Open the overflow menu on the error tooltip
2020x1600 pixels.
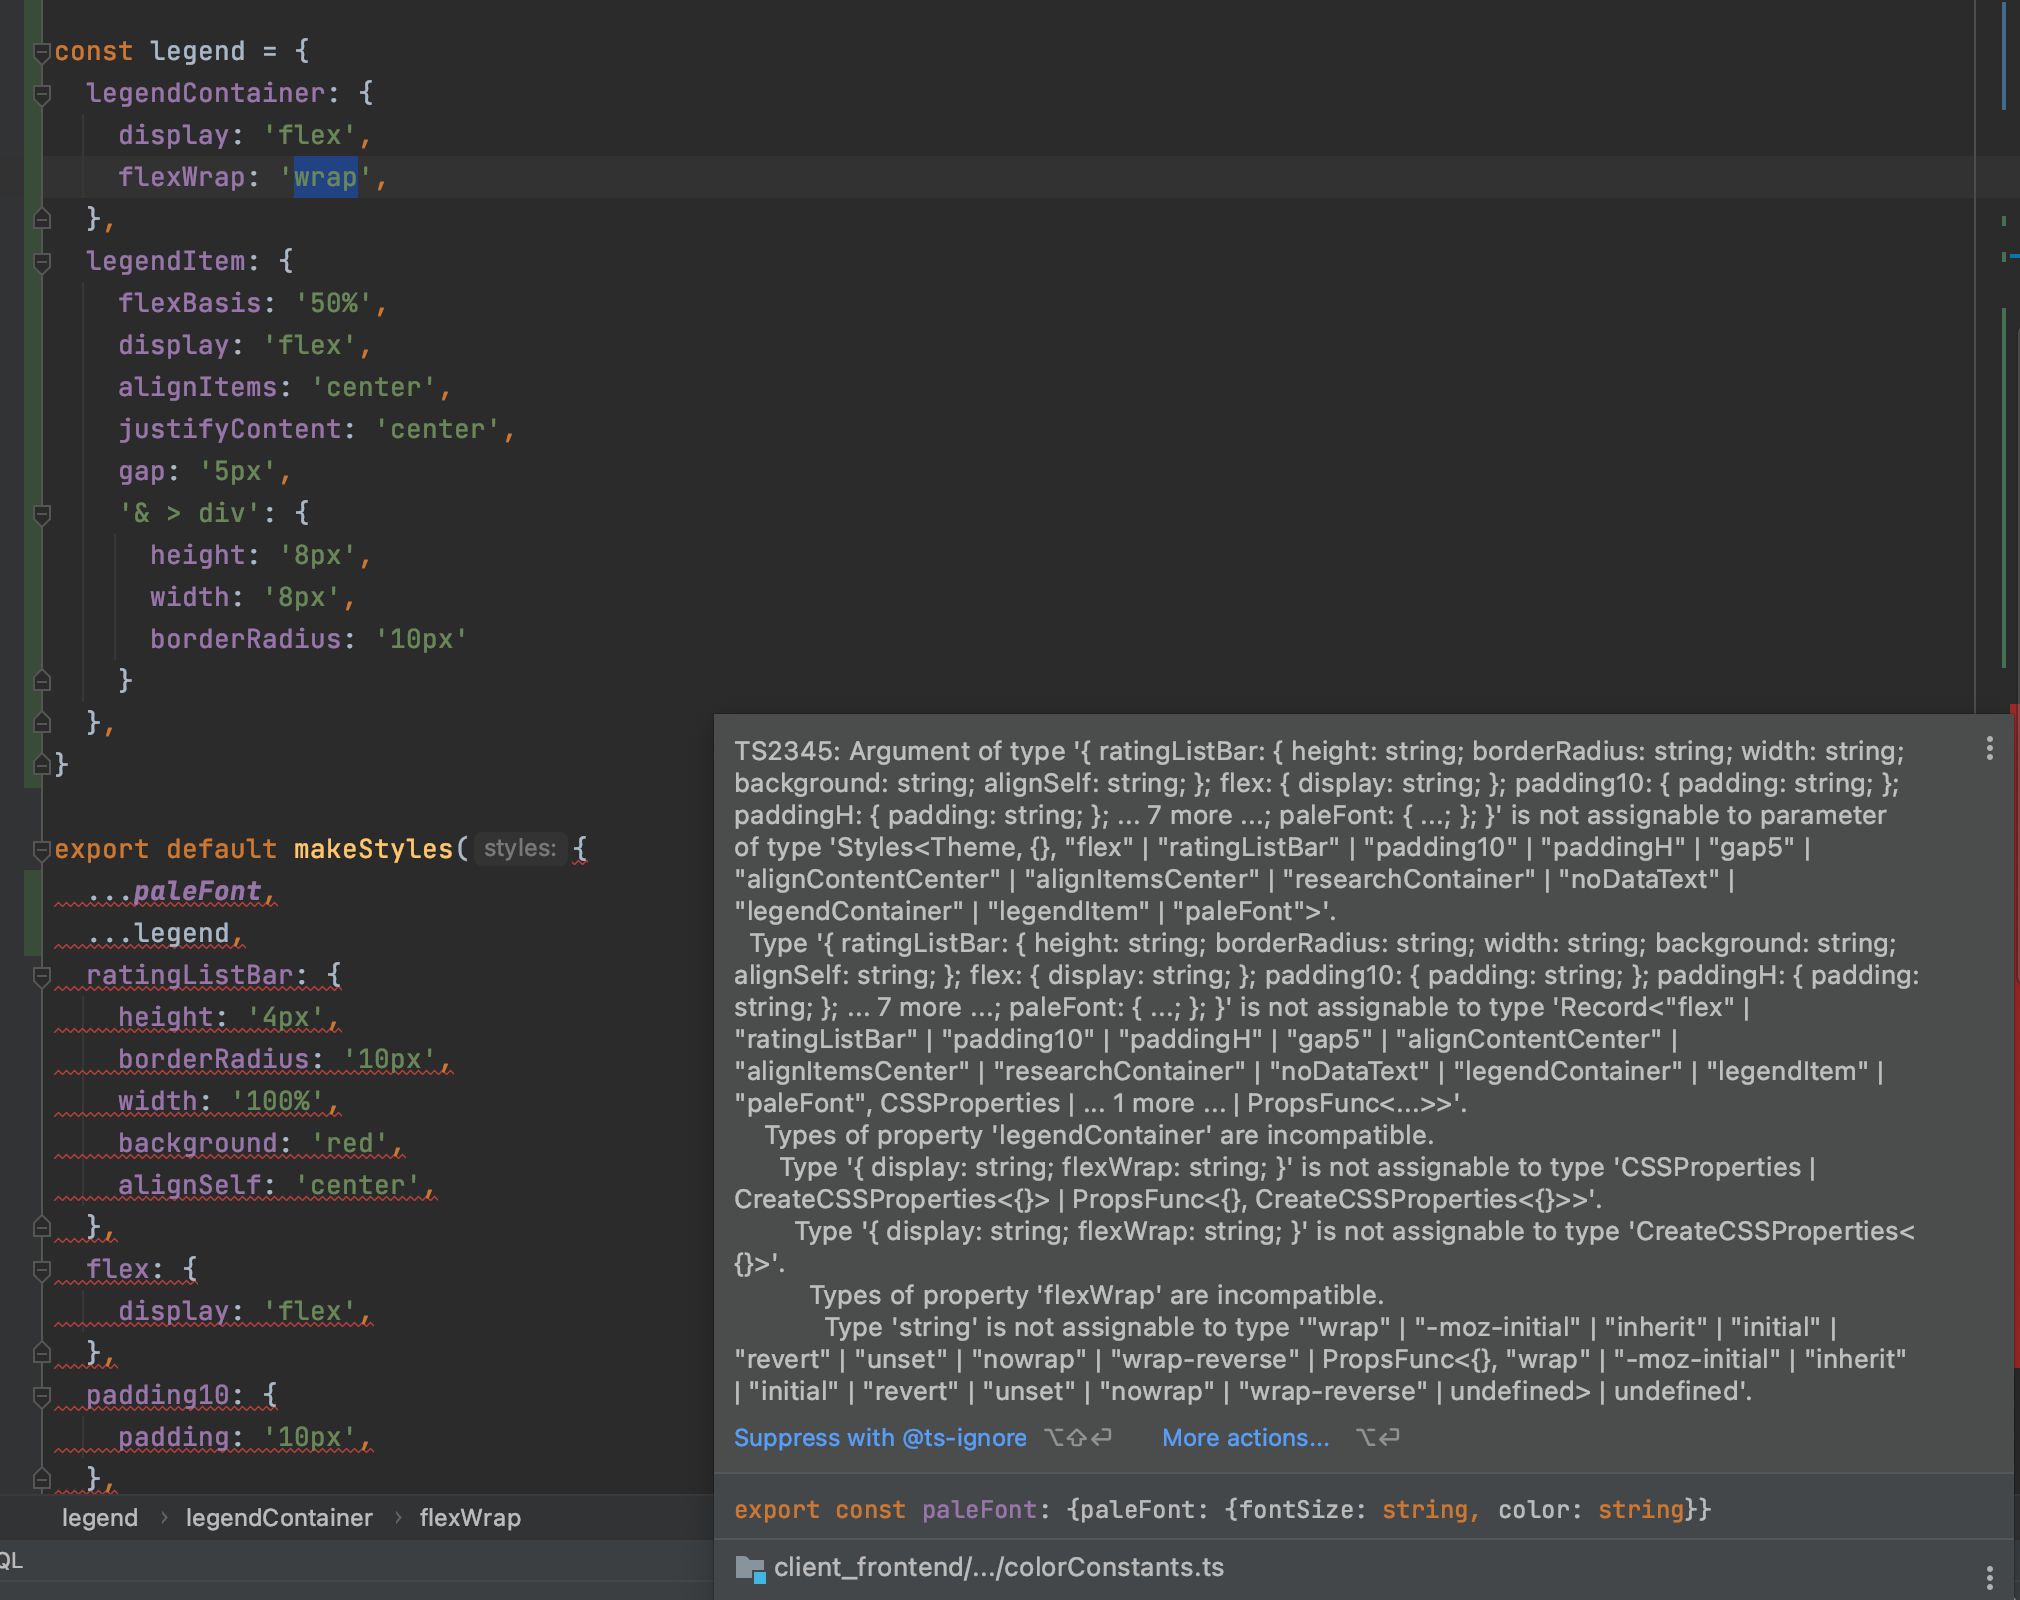[x=1989, y=750]
